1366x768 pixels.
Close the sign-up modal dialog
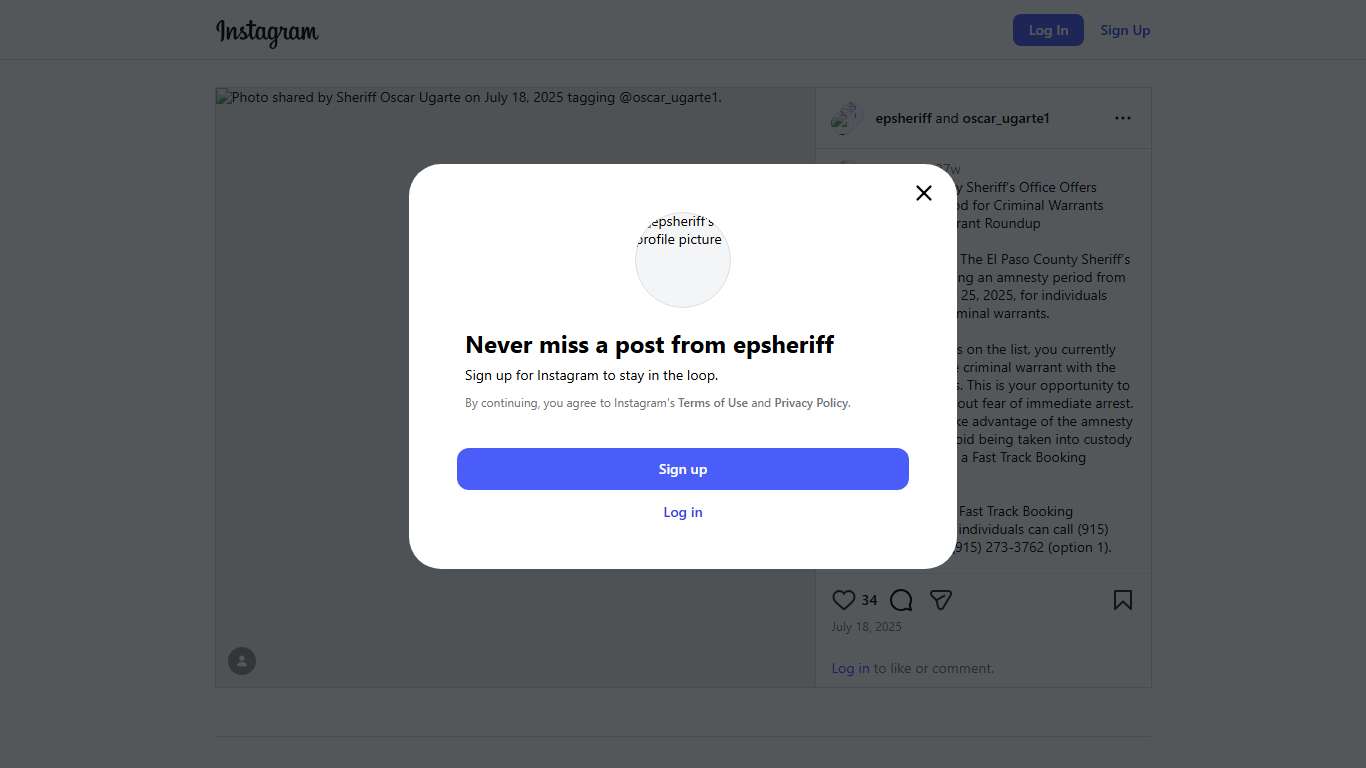[924, 193]
